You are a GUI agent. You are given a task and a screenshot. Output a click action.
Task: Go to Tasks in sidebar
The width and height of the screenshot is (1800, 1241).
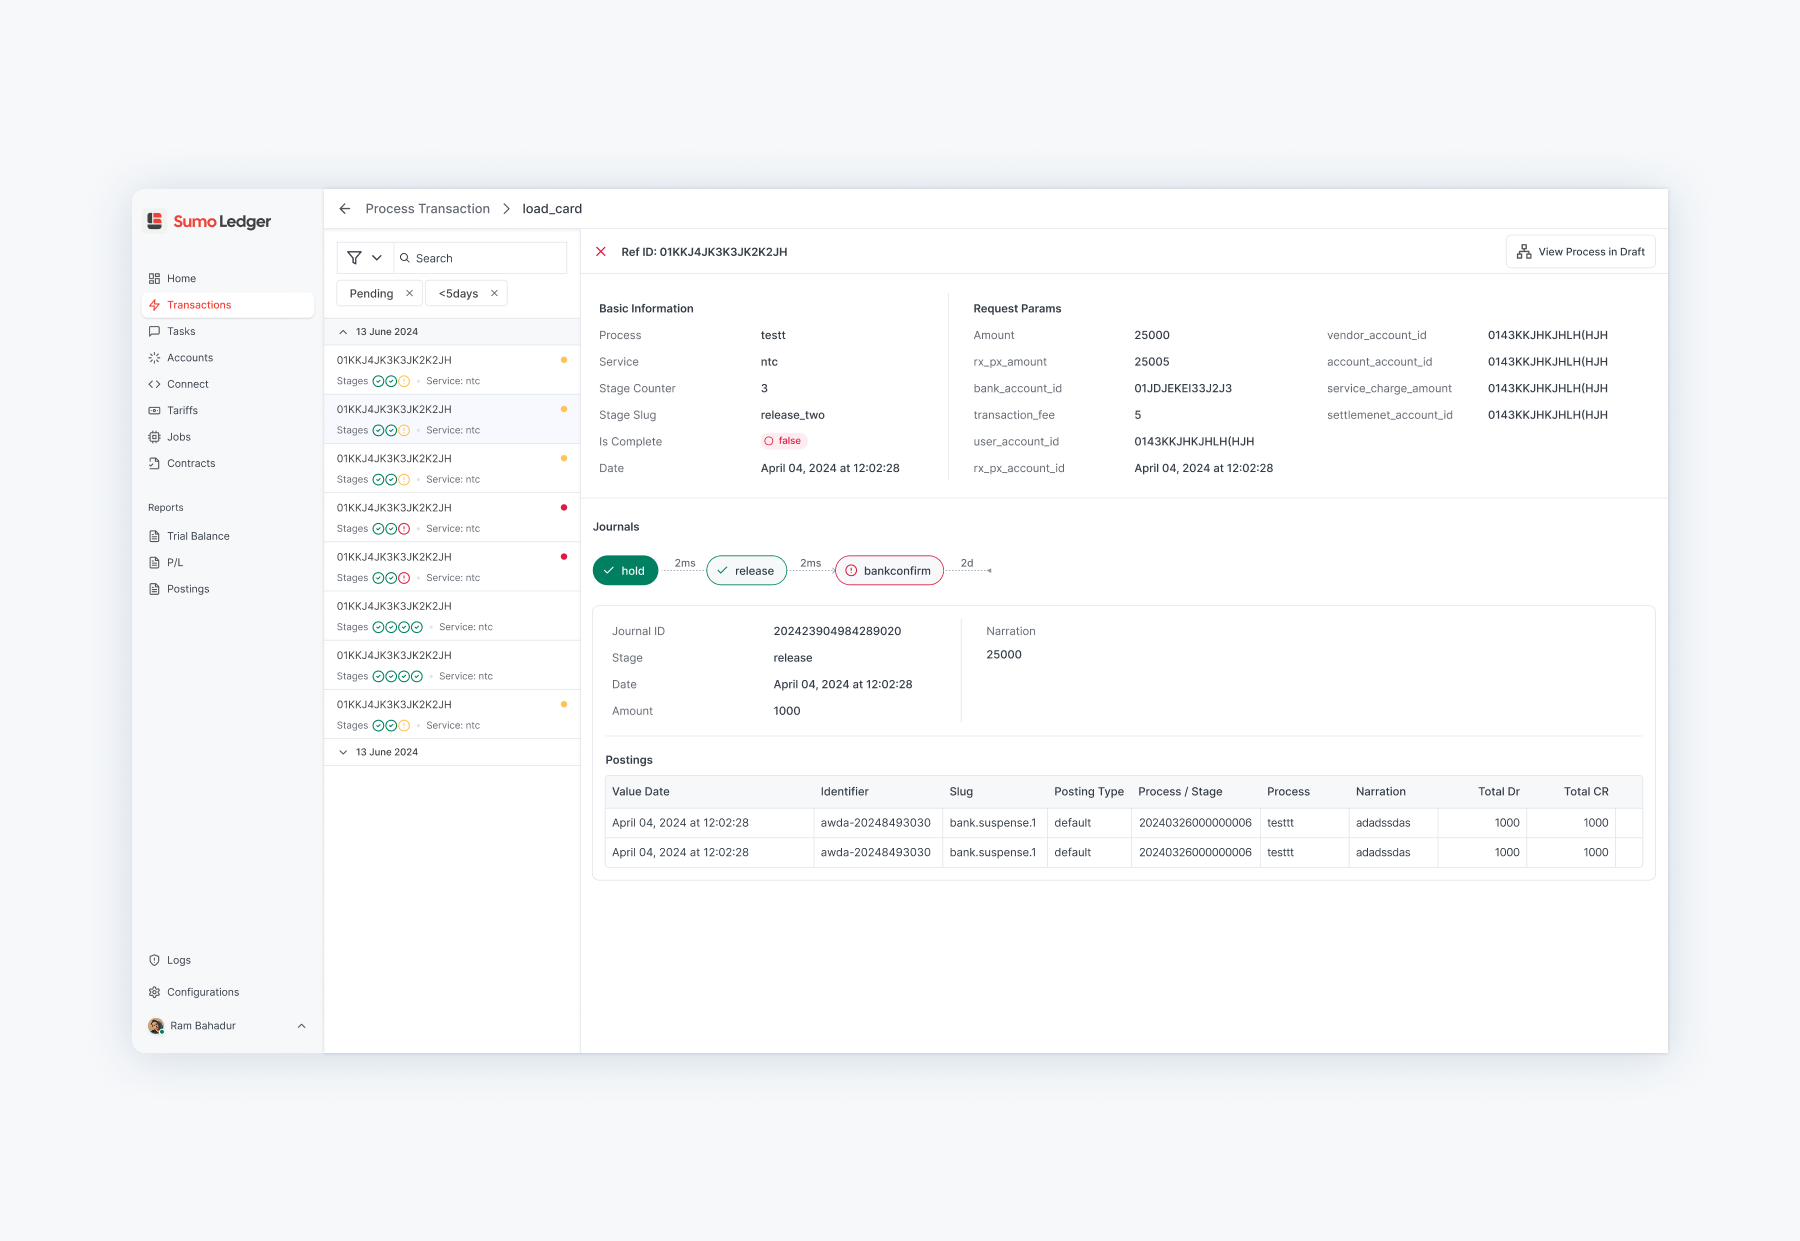click(228, 332)
